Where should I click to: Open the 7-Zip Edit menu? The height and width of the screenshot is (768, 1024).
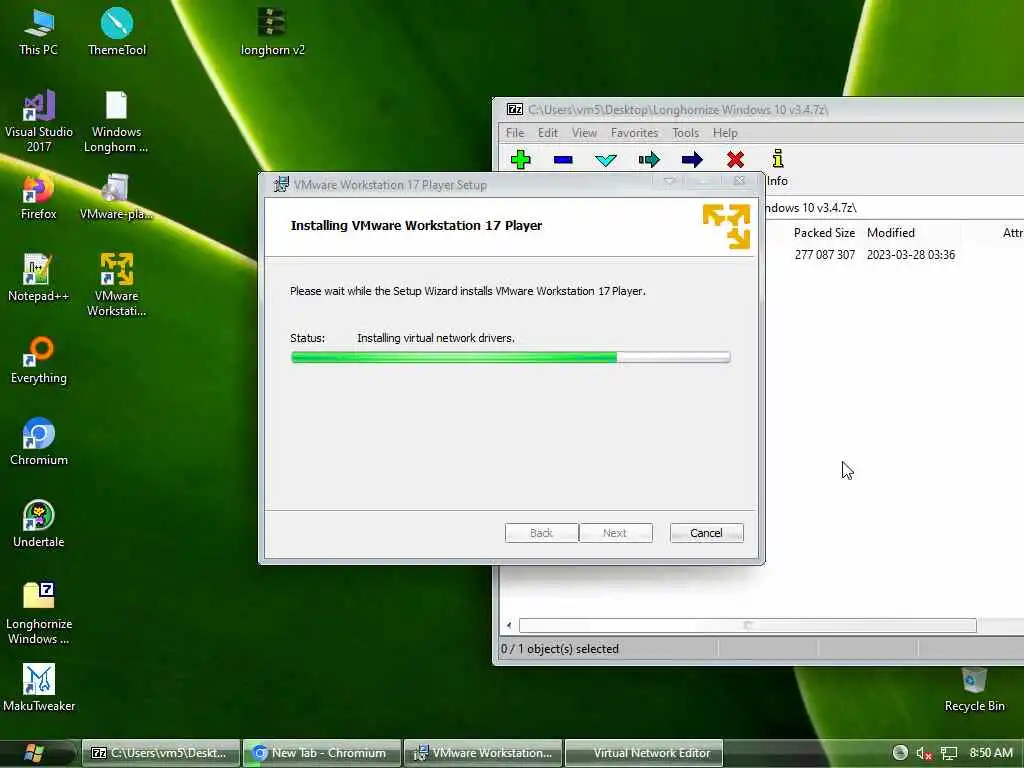(x=547, y=133)
